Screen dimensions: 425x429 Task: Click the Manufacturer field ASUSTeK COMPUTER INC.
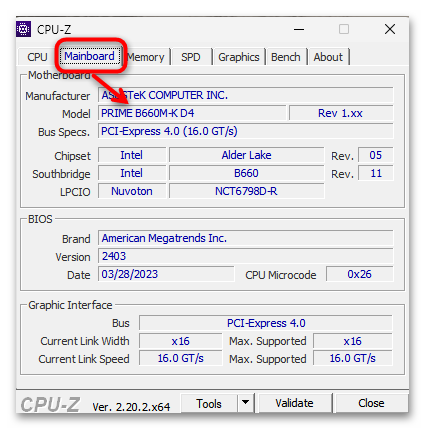246,95
